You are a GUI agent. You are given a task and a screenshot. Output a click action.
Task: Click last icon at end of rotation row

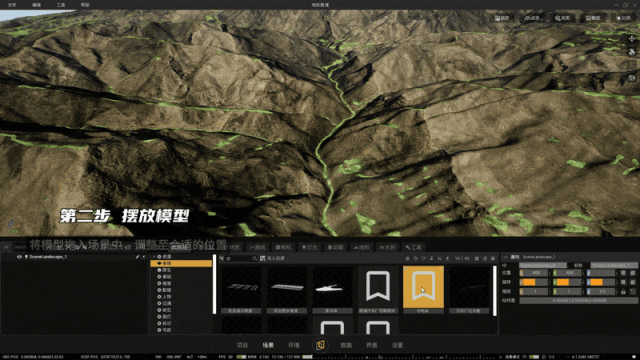[x=632, y=282]
